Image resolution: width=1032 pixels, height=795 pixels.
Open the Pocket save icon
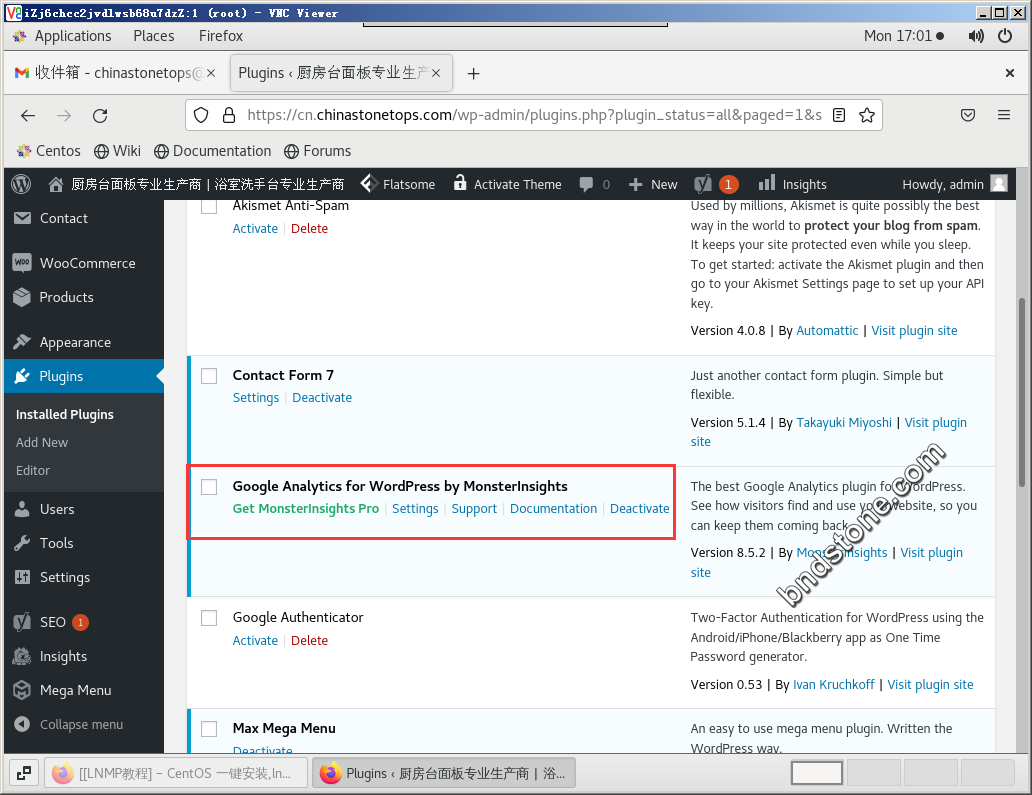click(968, 115)
